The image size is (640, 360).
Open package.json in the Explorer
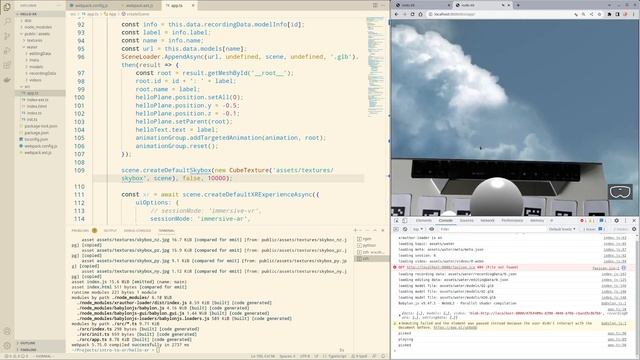(36, 133)
